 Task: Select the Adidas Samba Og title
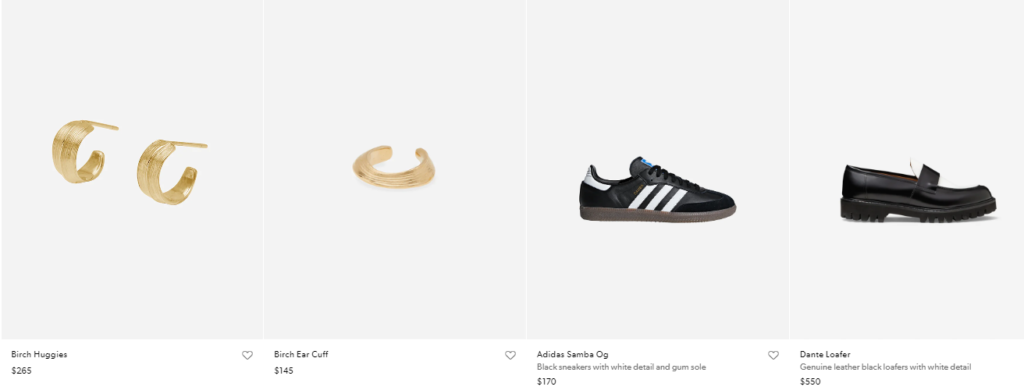pos(572,355)
